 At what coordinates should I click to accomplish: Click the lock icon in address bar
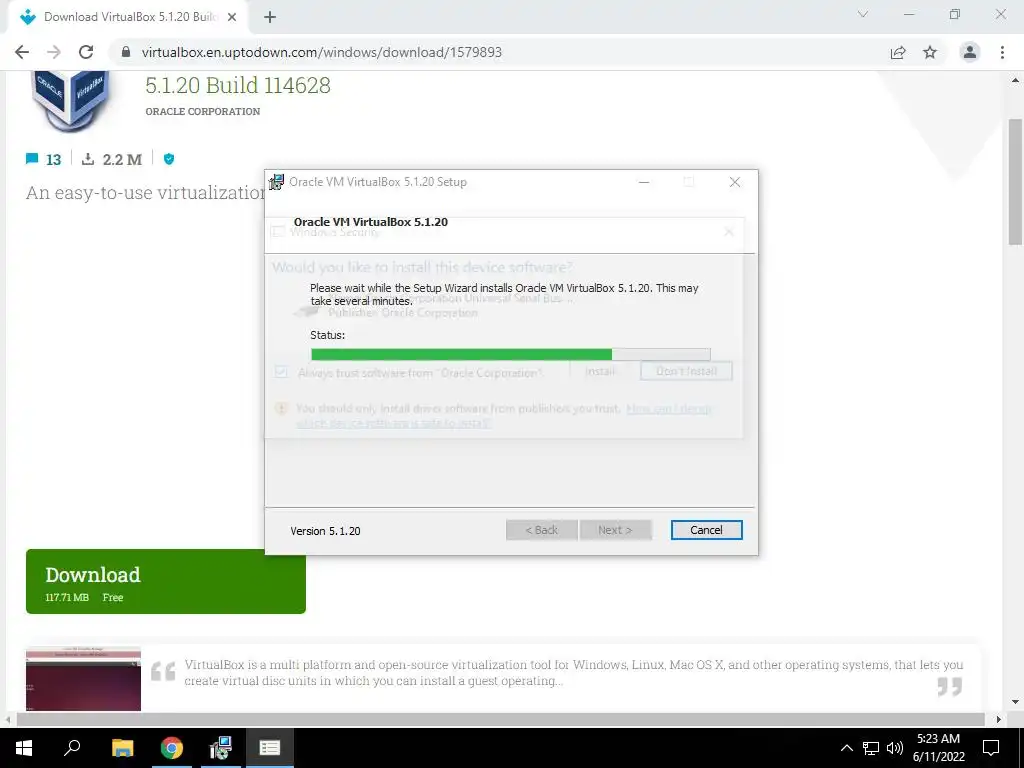(126, 52)
